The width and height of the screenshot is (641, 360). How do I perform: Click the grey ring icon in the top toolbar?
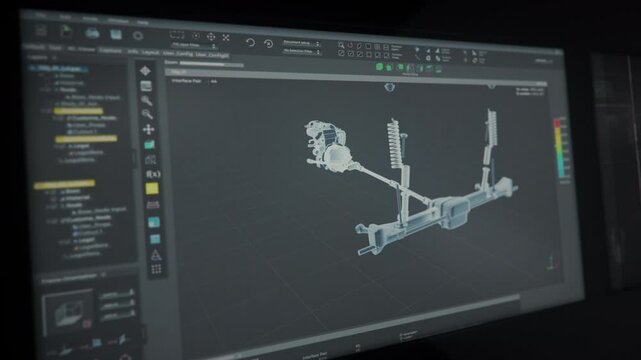coord(138,36)
